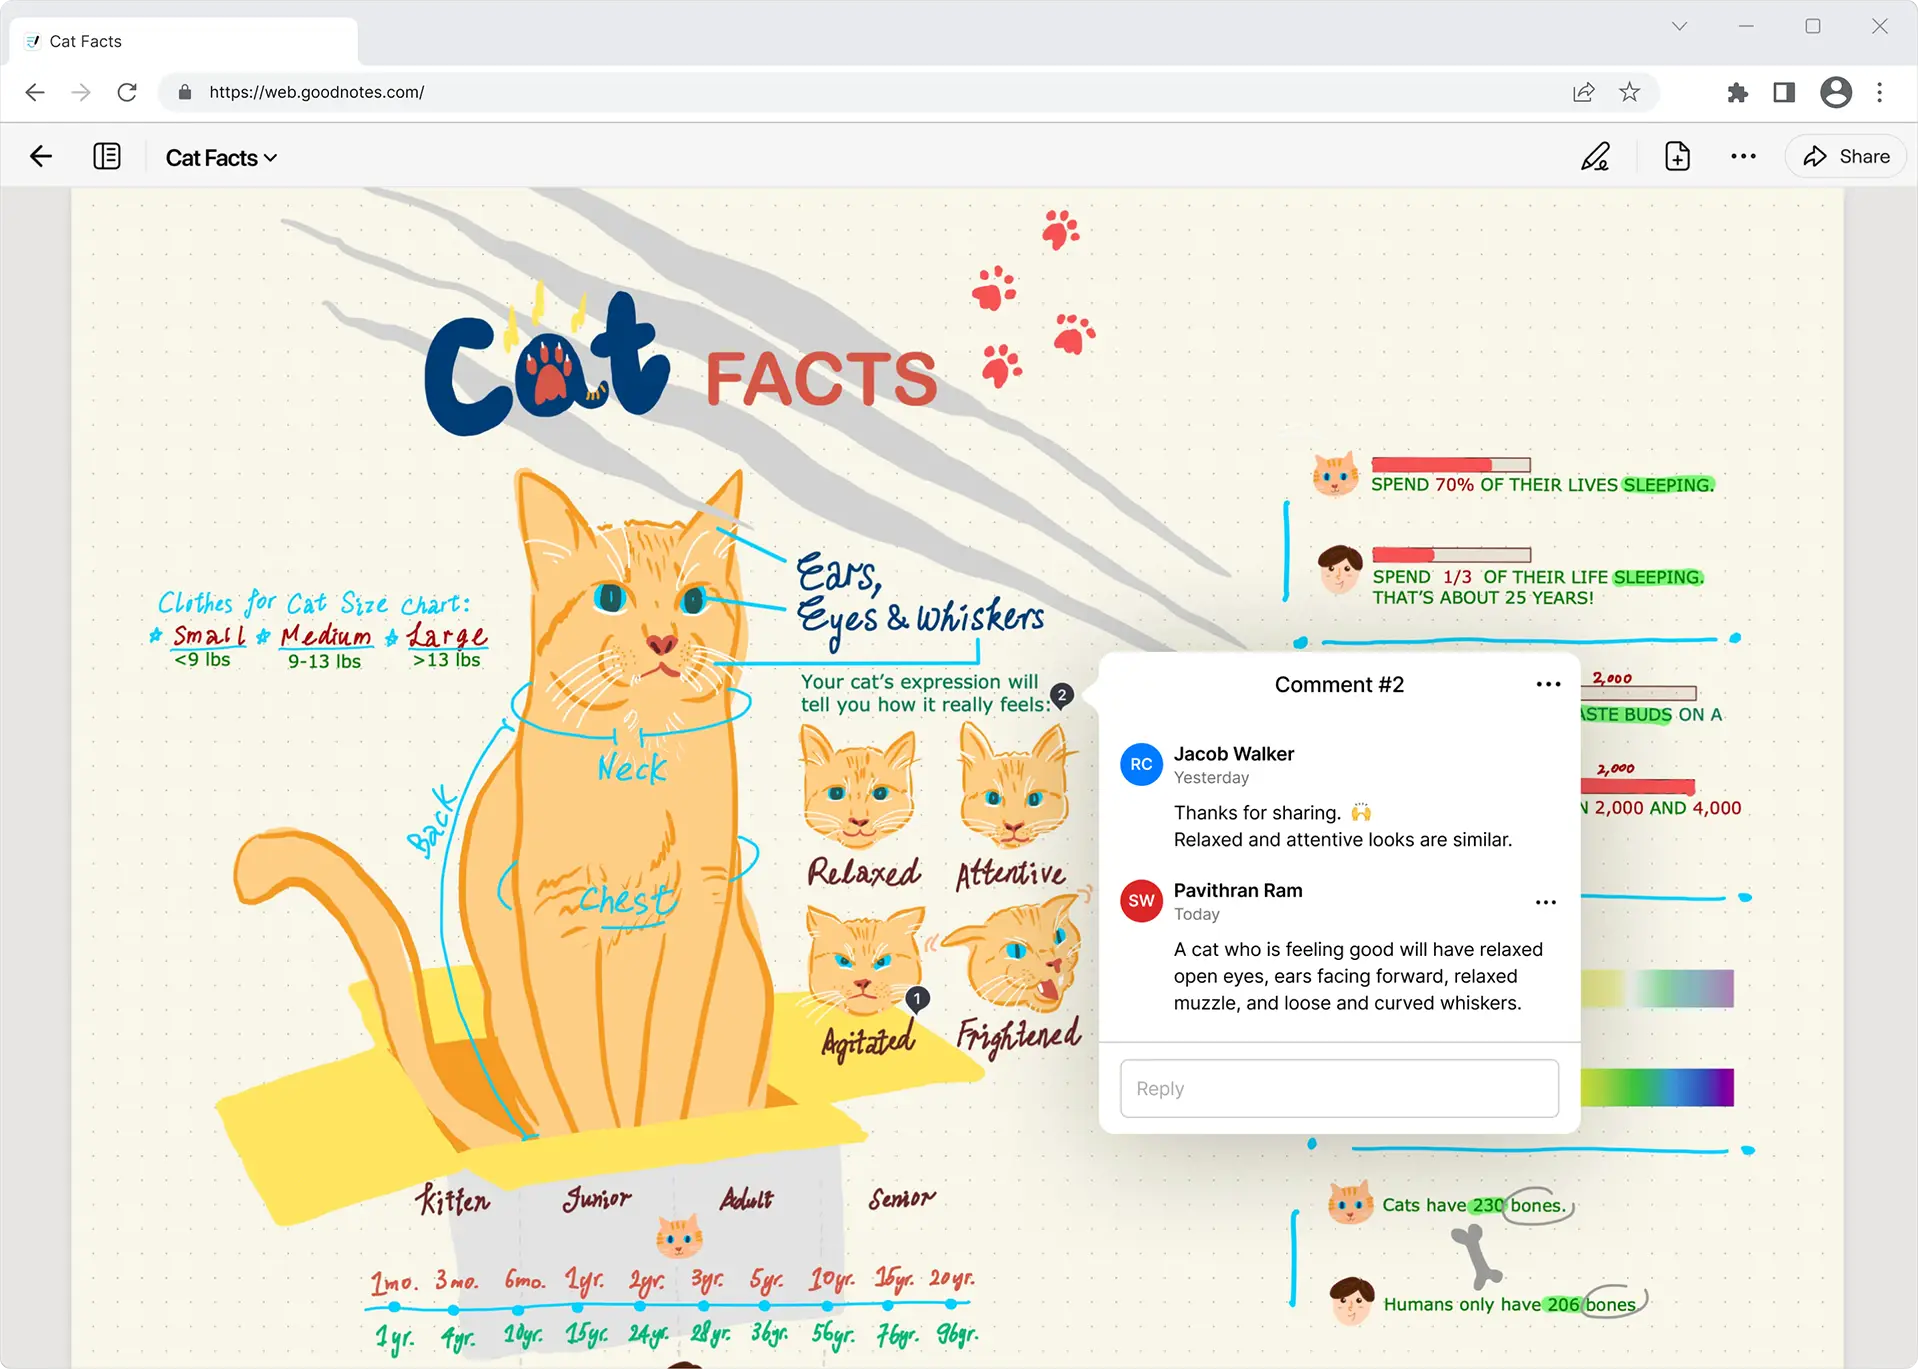Click the rainbow color gradient strip

click(x=1657, y=1087)
